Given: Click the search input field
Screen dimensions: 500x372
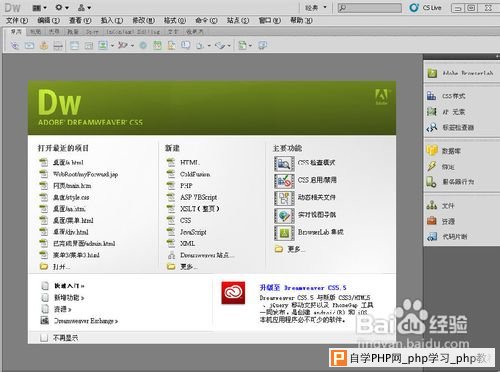Looking at the screenshot, I should 369,8.
